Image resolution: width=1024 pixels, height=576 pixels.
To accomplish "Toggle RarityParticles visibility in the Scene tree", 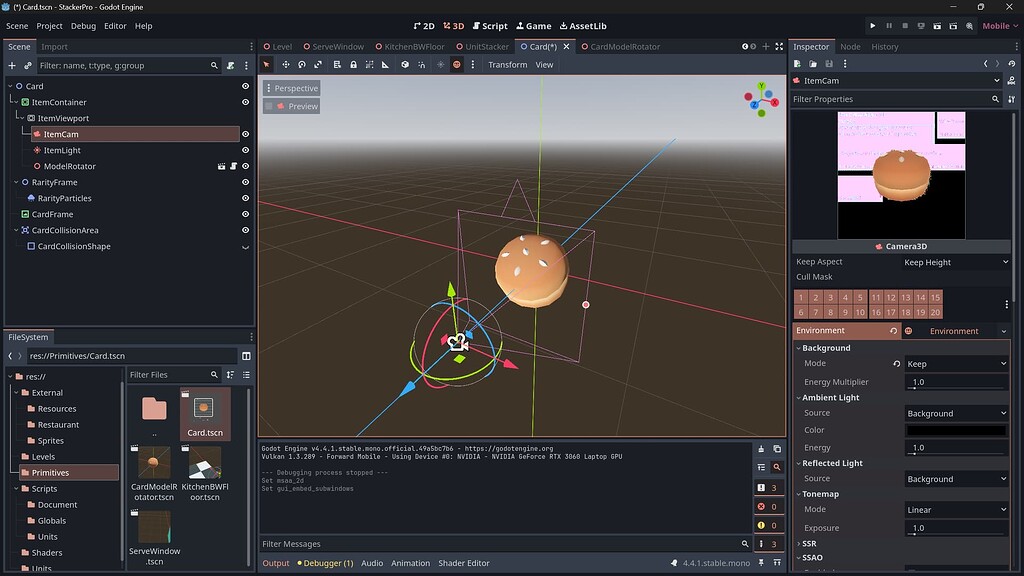I will pos(244,198).
